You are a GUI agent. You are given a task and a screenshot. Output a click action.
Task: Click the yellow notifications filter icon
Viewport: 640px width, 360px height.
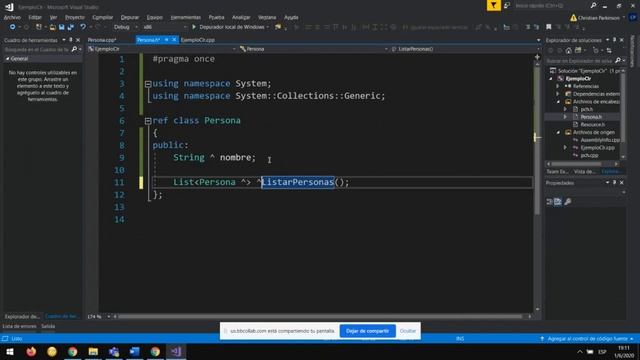(x=493, y=5)
